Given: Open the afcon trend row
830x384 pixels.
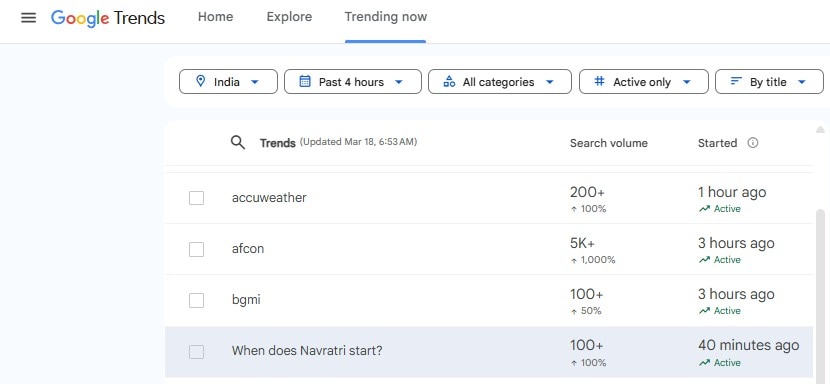Looking at the screenshot, I should (x=489, y=249).
